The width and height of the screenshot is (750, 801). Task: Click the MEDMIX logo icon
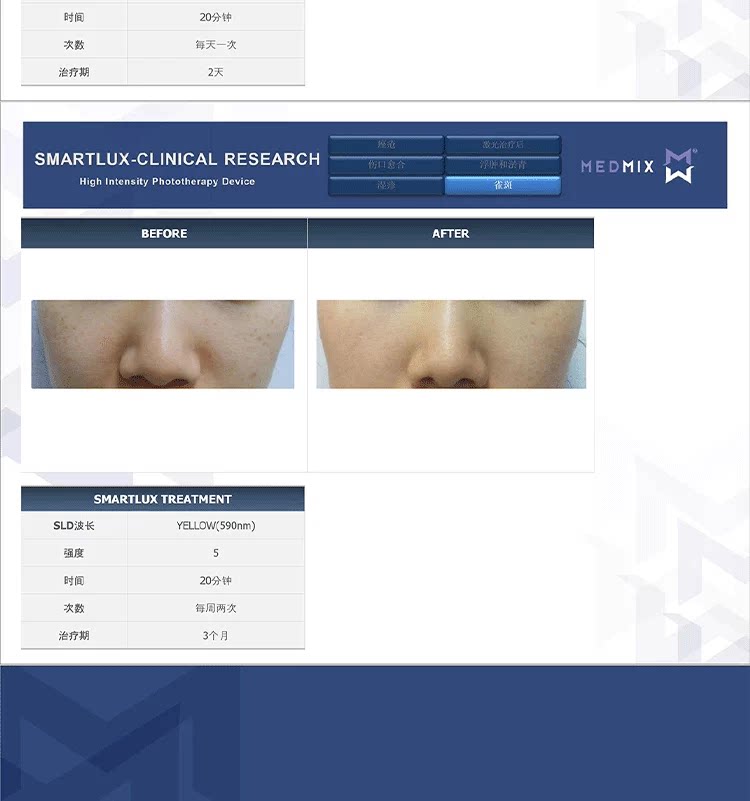pos(679,166)
